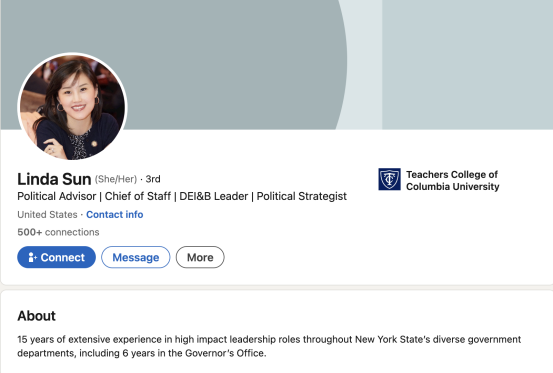Click the Political Advisor headline text
Image resolution: width=553 pixels, height=373 pixels.
[x=182, y=196]
